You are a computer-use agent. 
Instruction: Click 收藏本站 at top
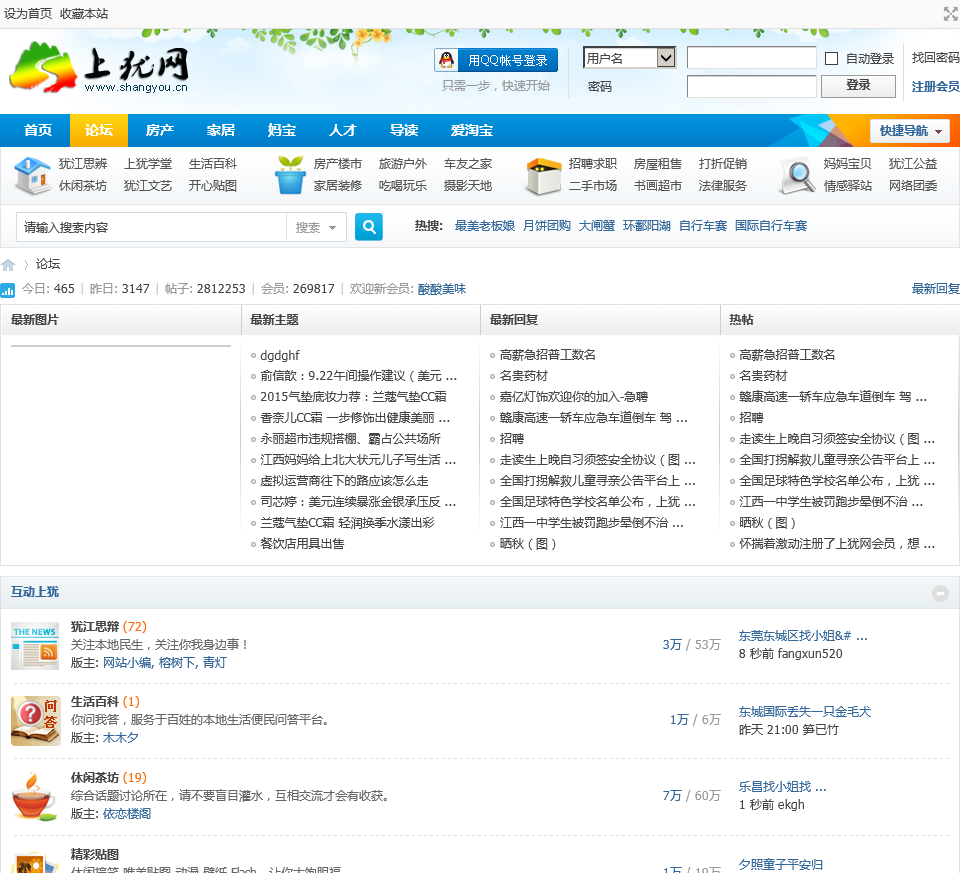pos(84,13)
